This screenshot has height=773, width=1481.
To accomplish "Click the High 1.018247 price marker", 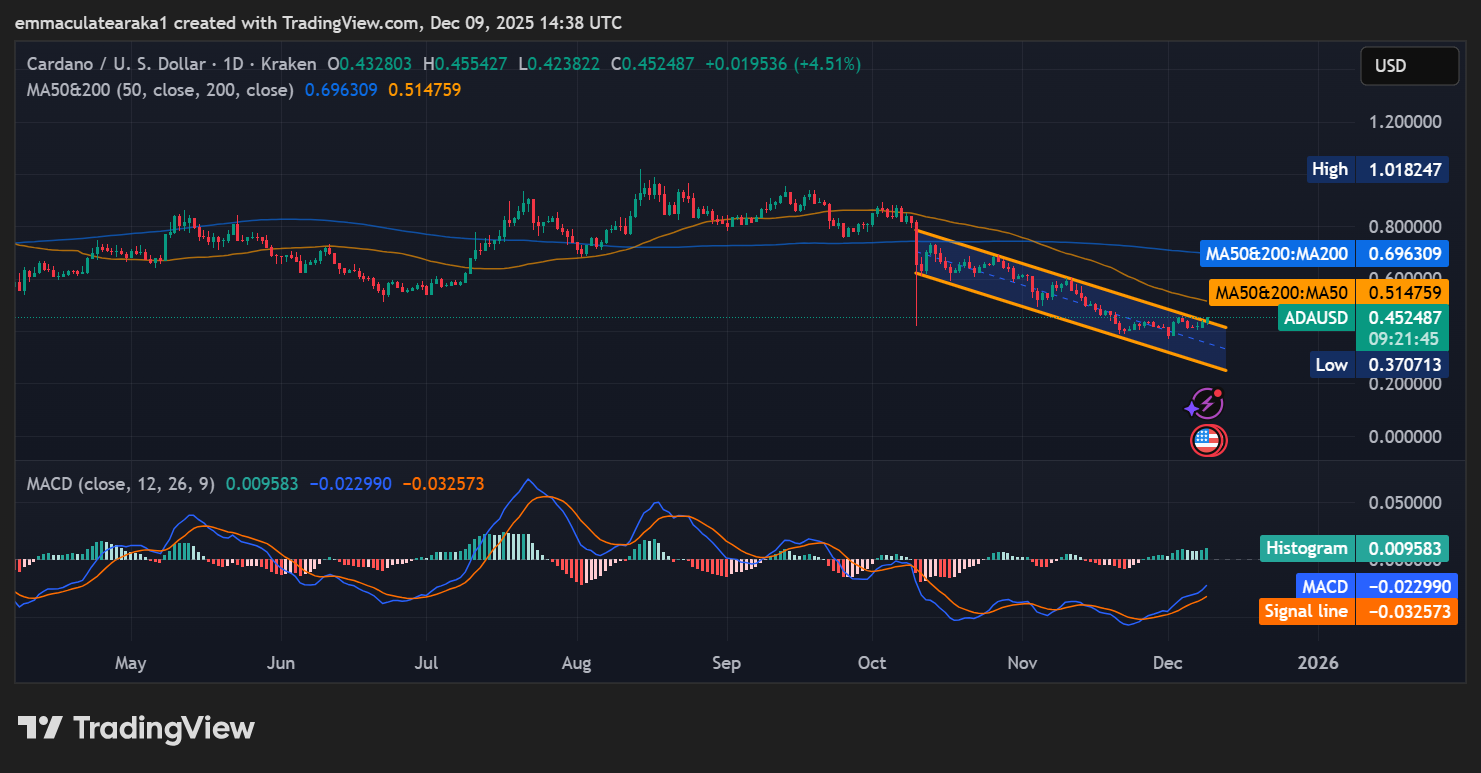I will pos(1377,169).
